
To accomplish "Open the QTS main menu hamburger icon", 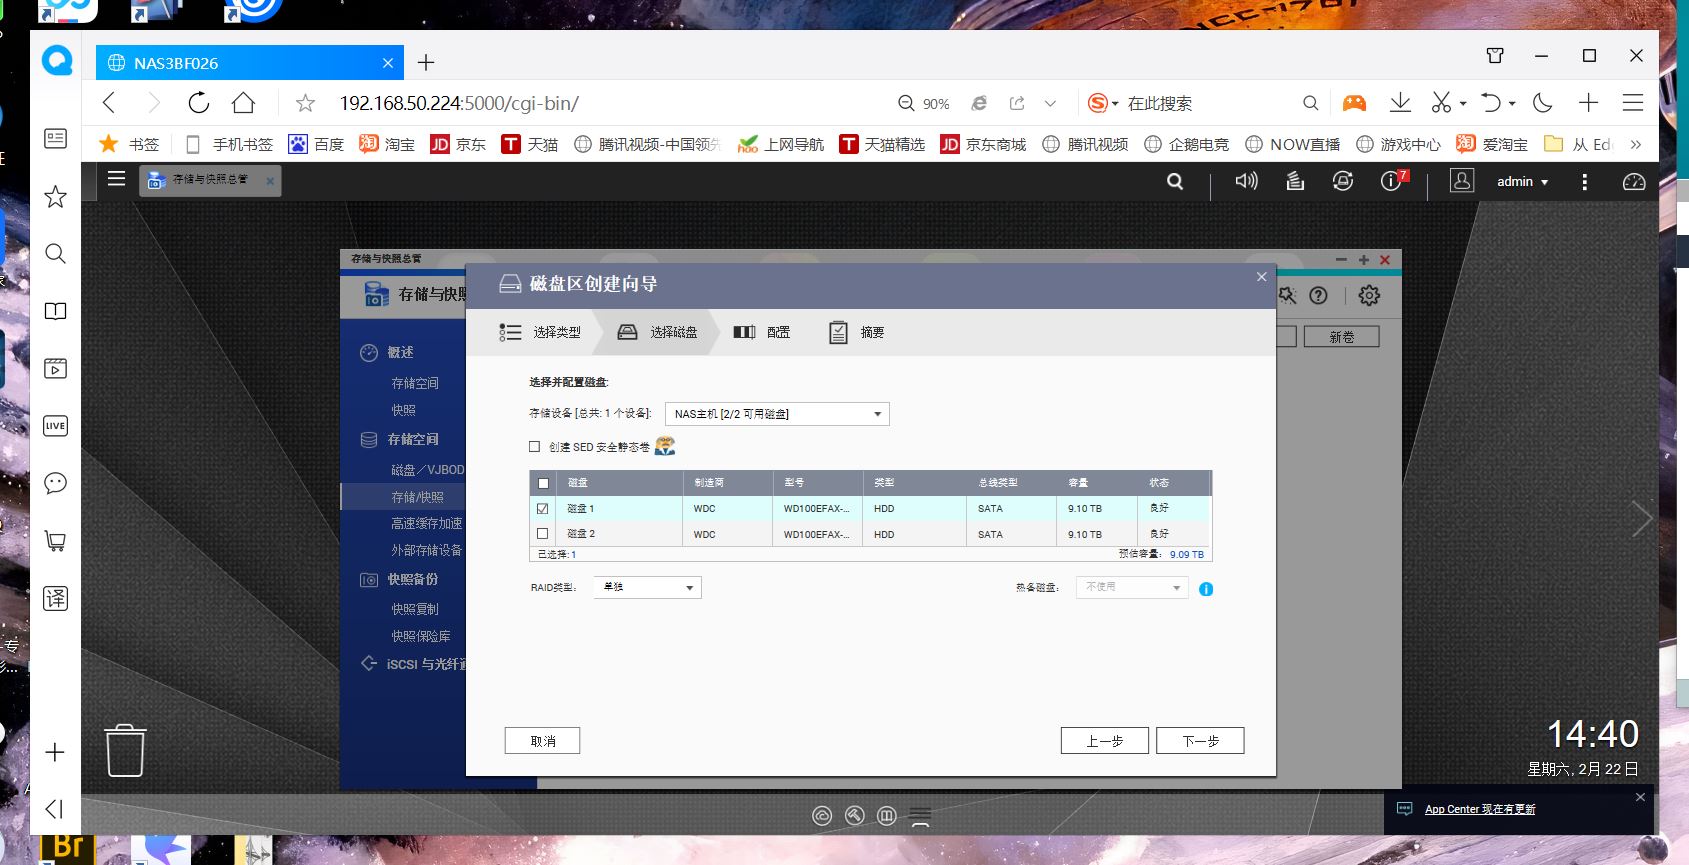I will 116,179.
